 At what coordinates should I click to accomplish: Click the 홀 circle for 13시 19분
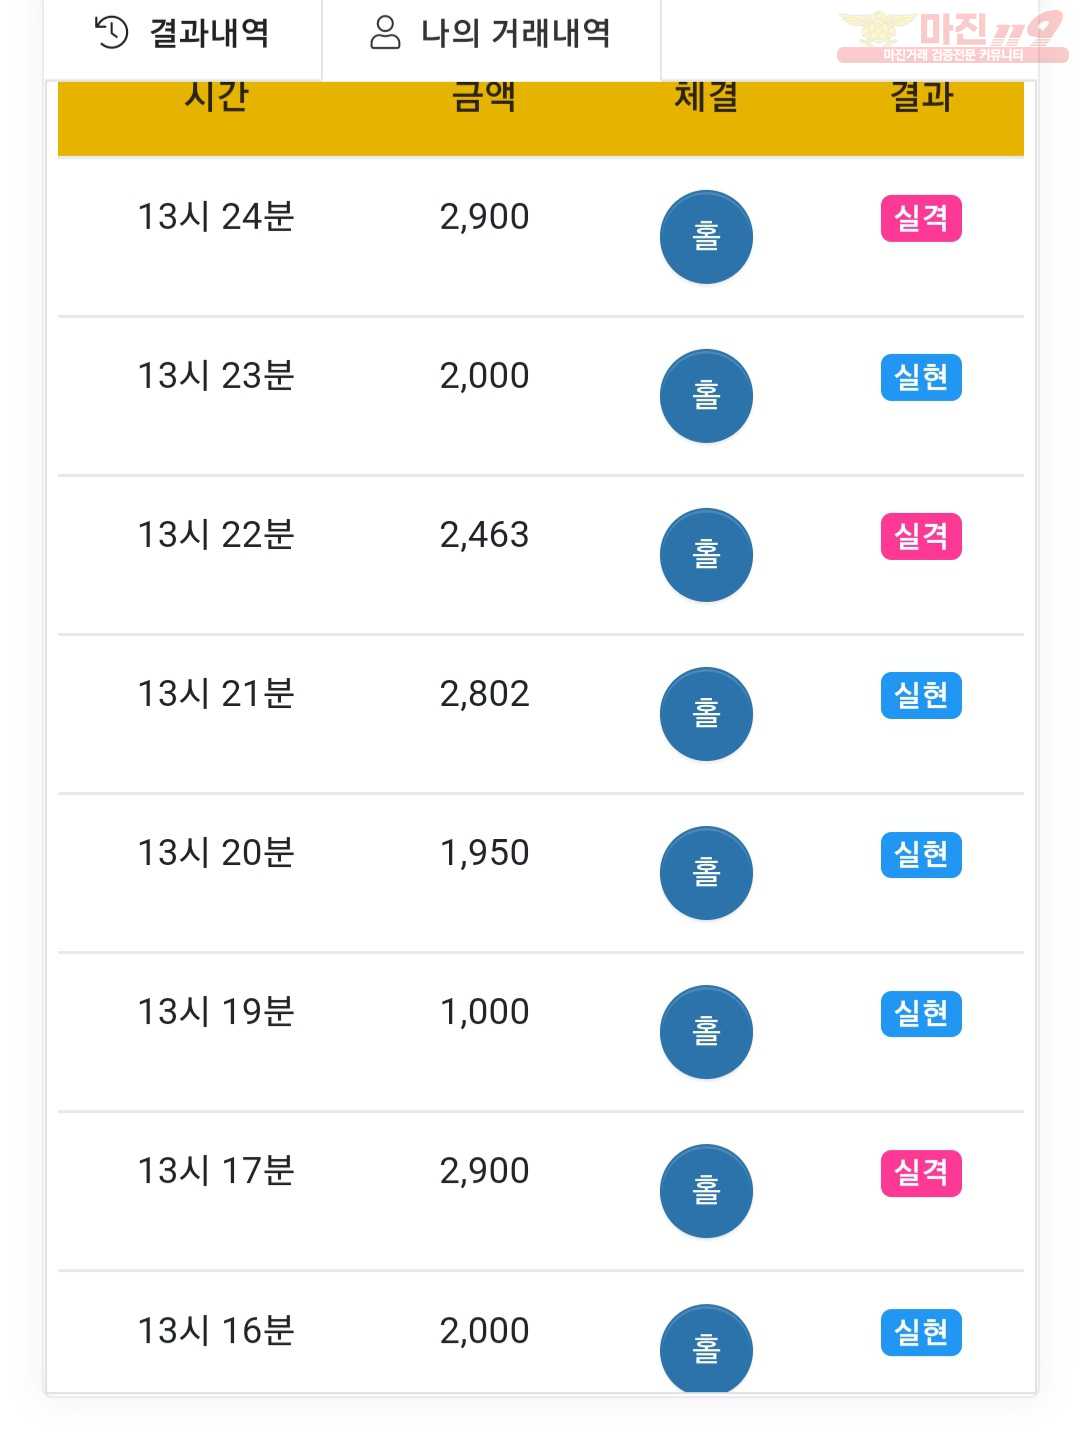706,1032
